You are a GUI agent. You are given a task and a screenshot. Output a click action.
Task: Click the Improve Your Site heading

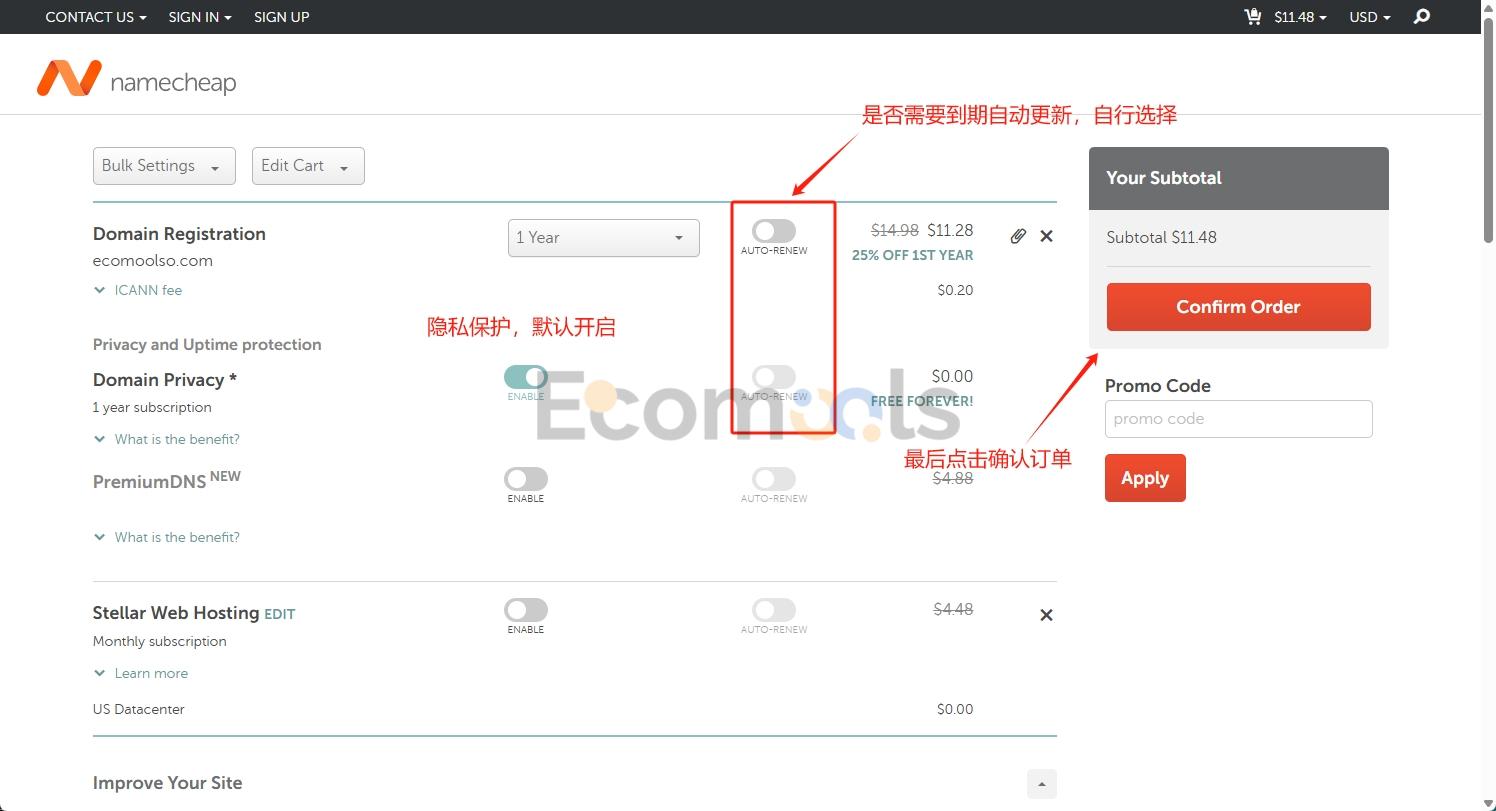point(168,783)
